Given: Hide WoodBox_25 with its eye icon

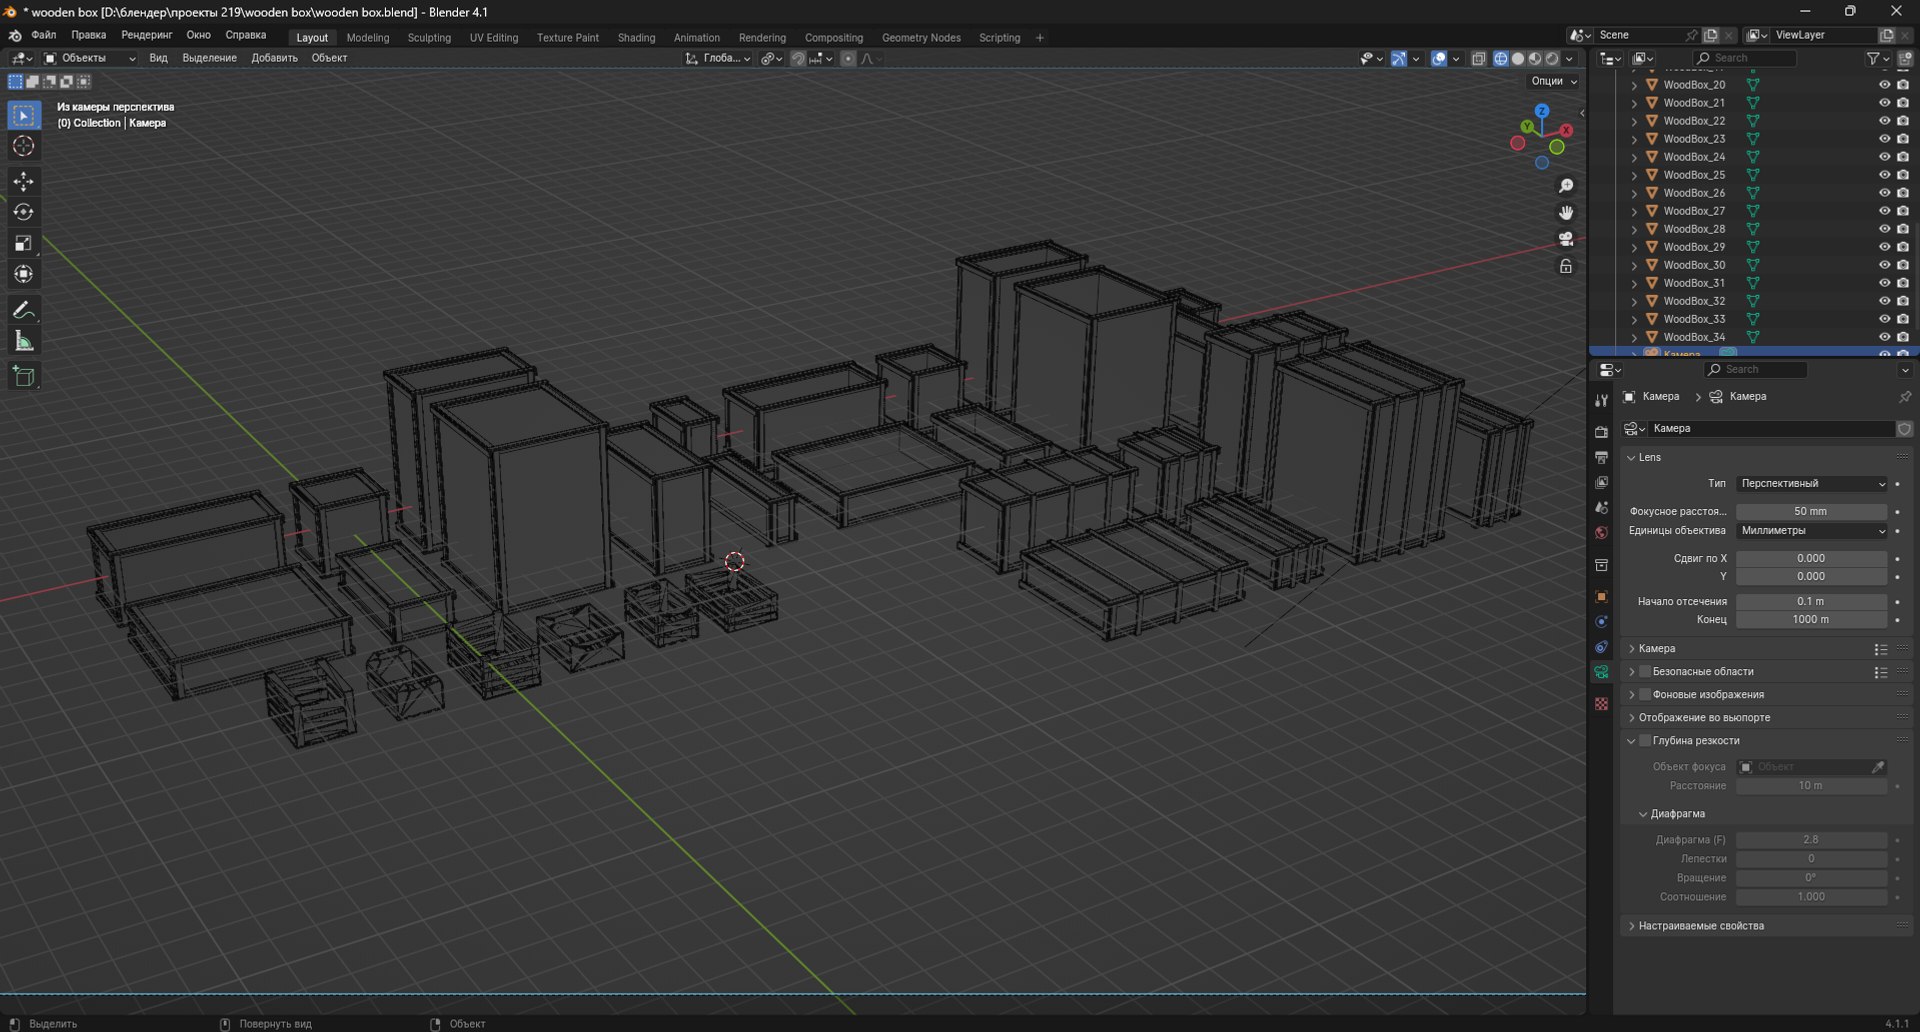Looking at the screenshot, I should click(x=1884, y=175).
